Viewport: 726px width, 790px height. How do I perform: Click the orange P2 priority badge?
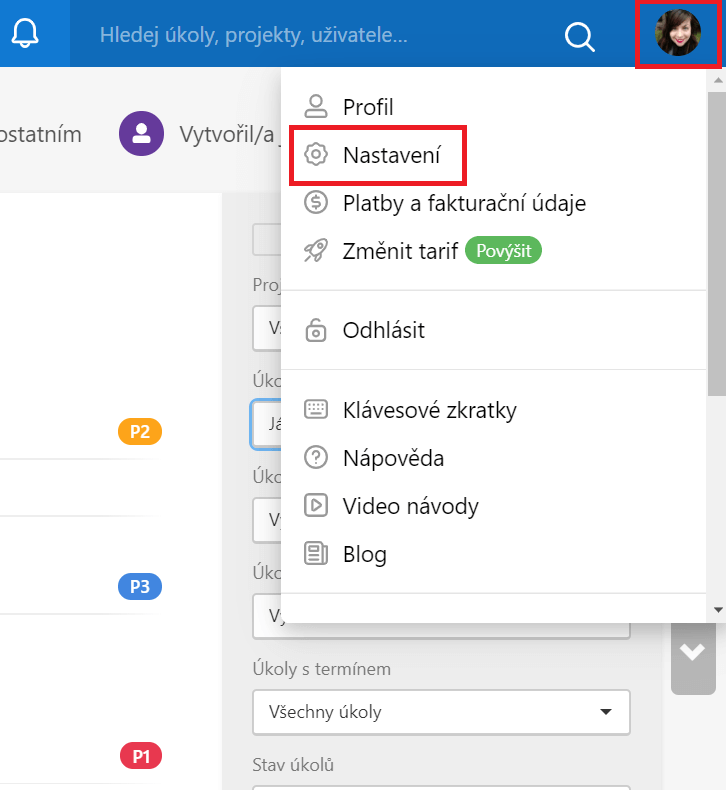pos(140,432)
